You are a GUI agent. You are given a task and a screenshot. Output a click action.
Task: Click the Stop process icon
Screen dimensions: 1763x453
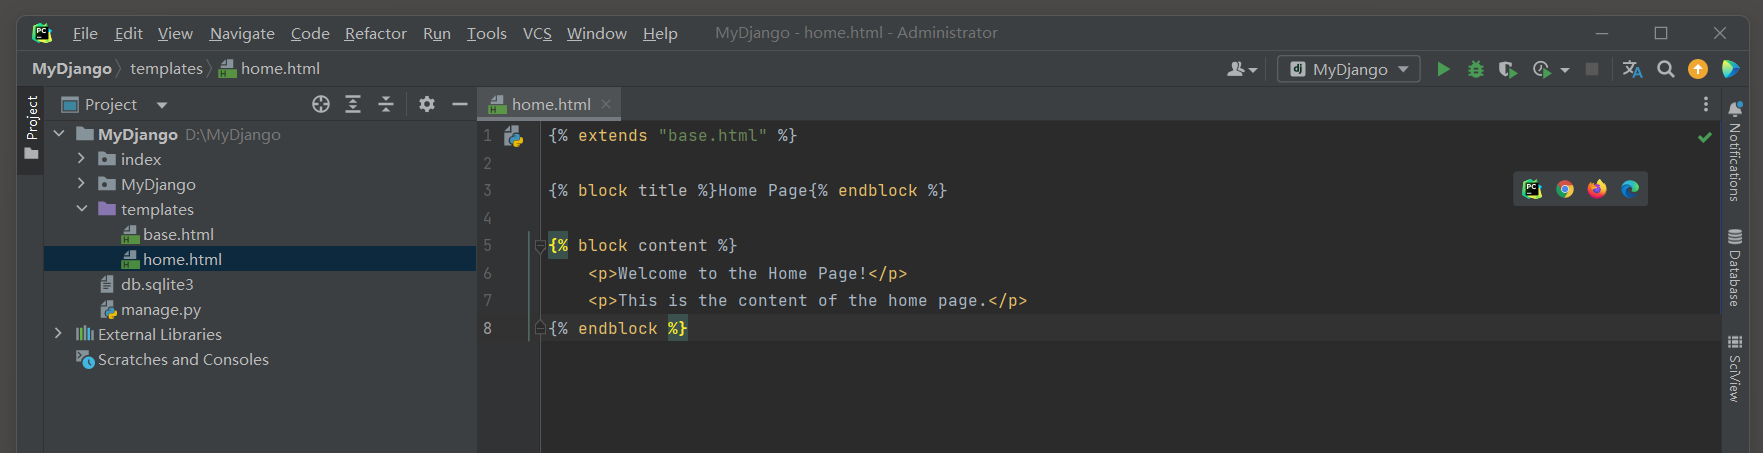click(x=1592, y=69)
